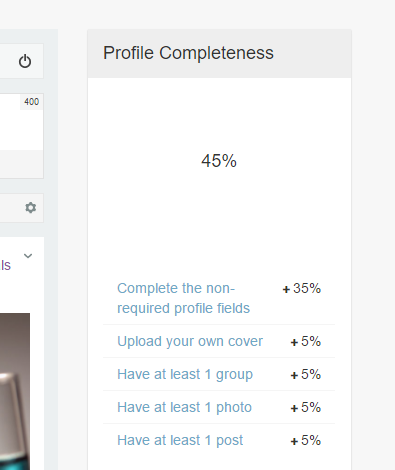Expand the downward chevron arrow
The height and width of the screenshot is (470, 395).
point(28,256)
